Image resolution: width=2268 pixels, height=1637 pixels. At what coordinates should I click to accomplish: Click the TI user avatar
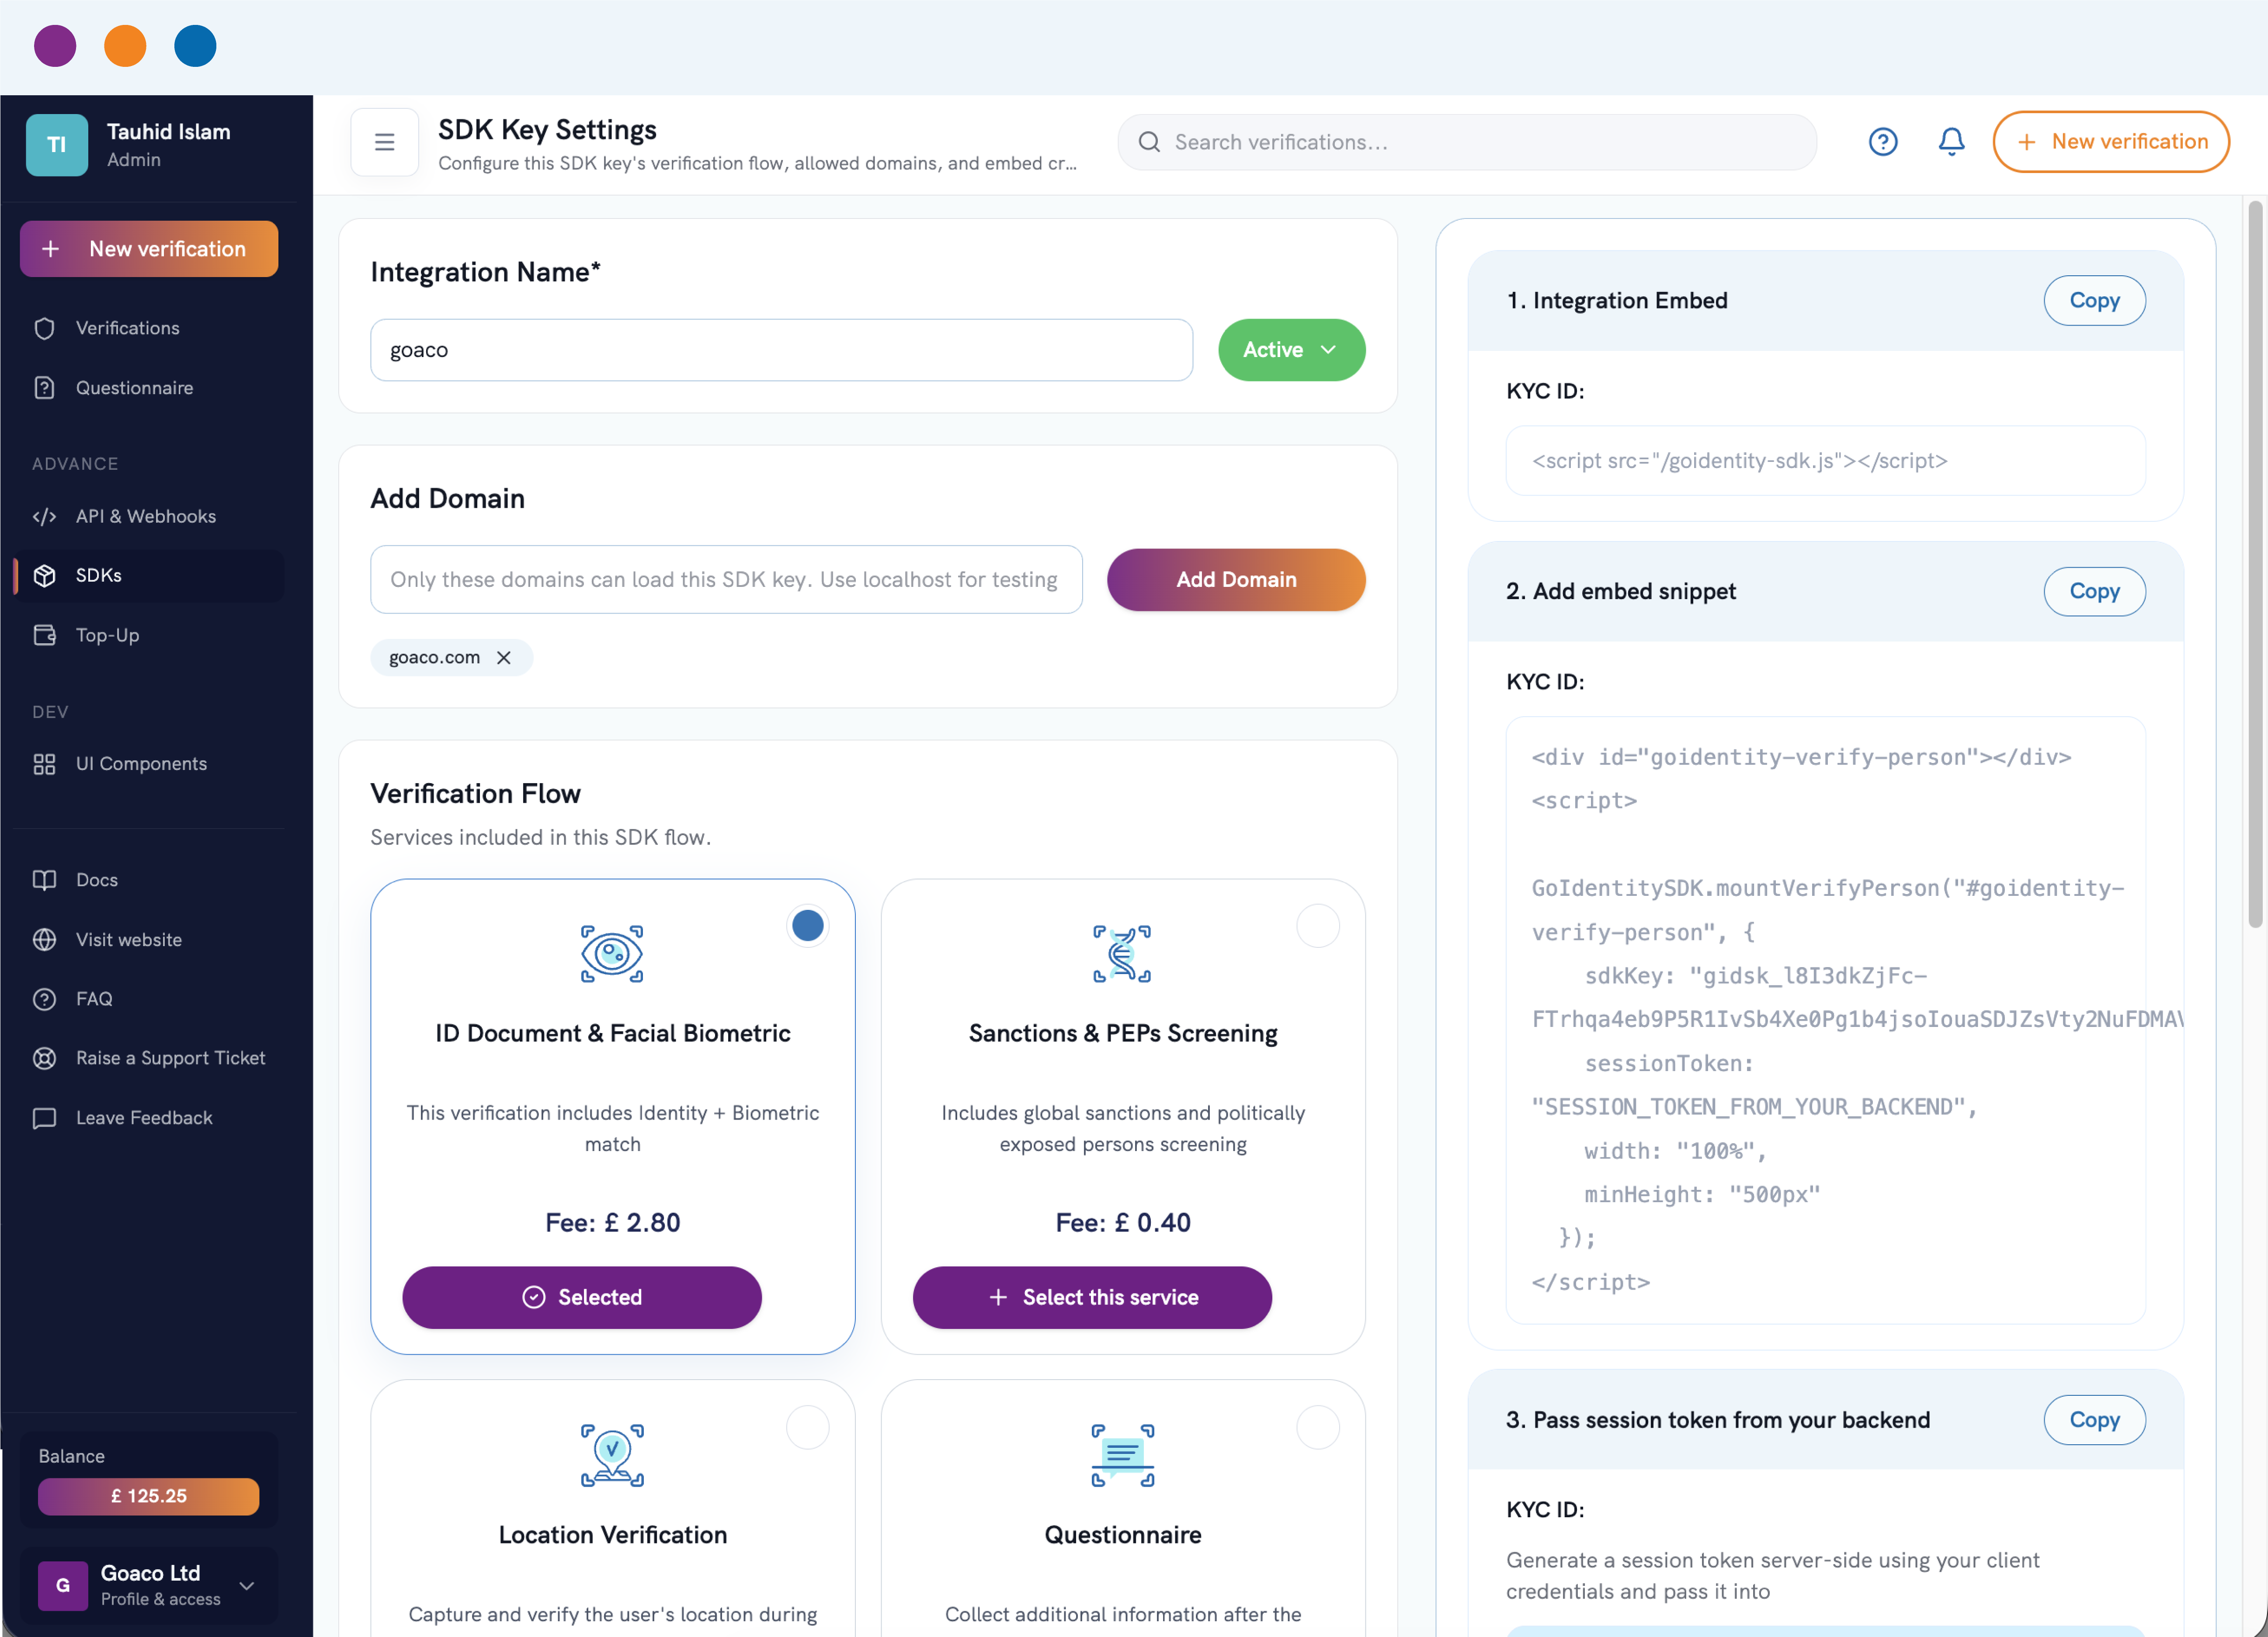pos(57,145)
